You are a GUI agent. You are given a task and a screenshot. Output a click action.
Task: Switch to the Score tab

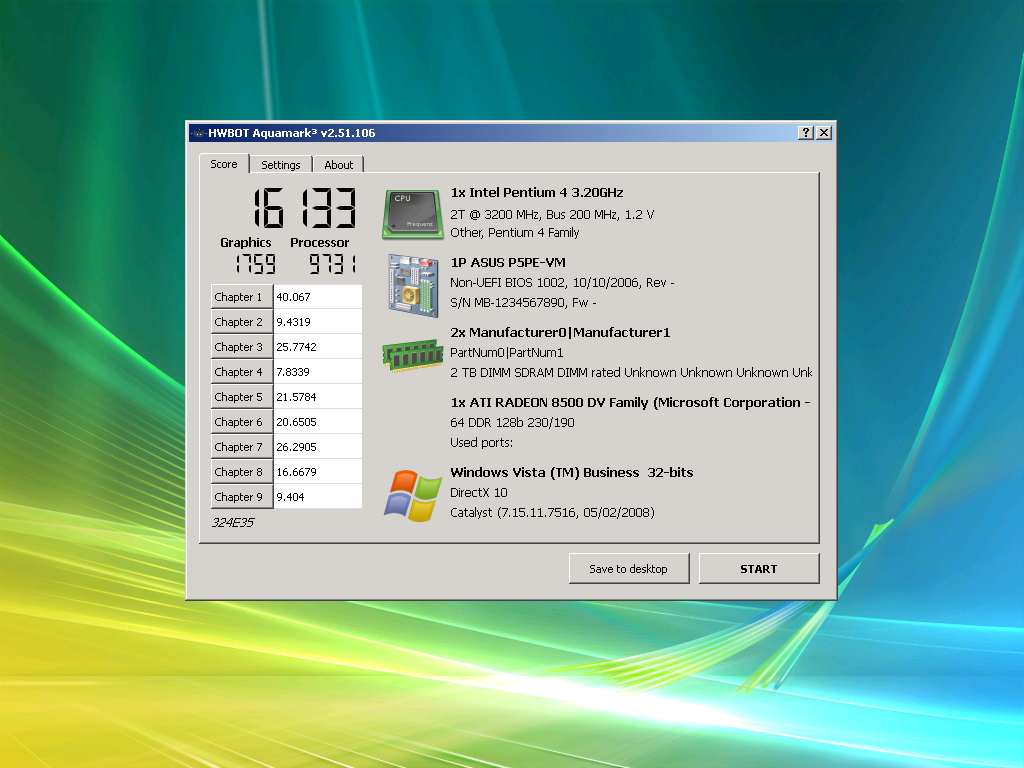(x=224, y=164)
